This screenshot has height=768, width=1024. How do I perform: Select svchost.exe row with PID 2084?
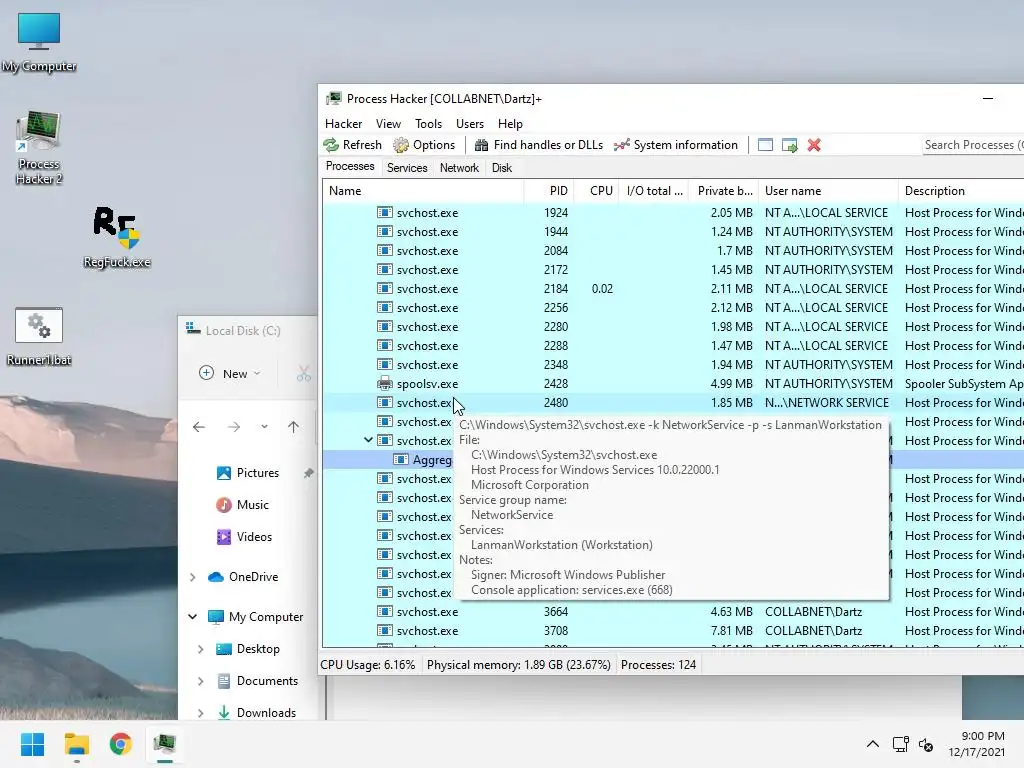[x=673, y=251]
